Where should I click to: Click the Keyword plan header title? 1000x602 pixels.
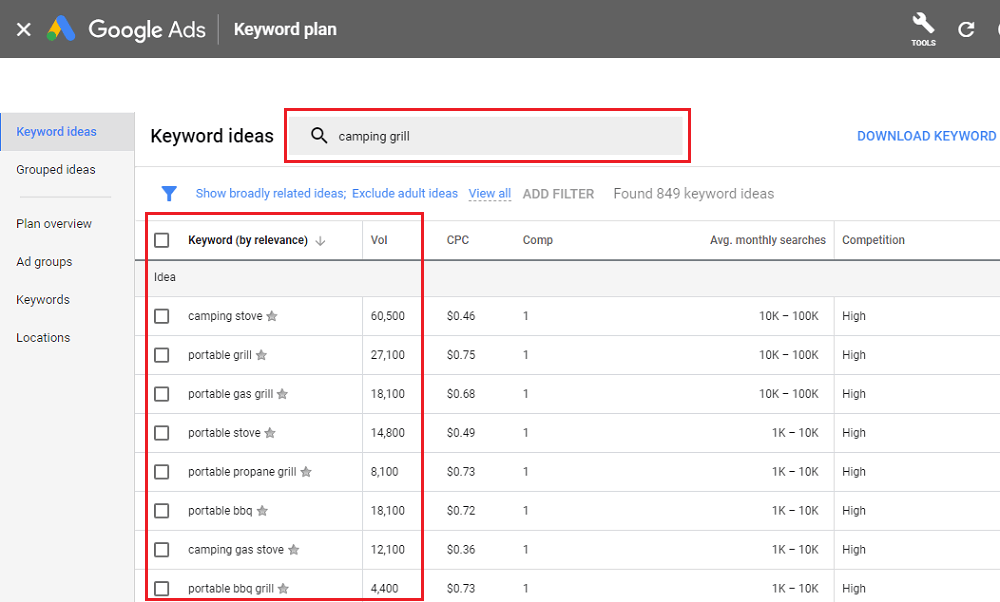[285, 29]
